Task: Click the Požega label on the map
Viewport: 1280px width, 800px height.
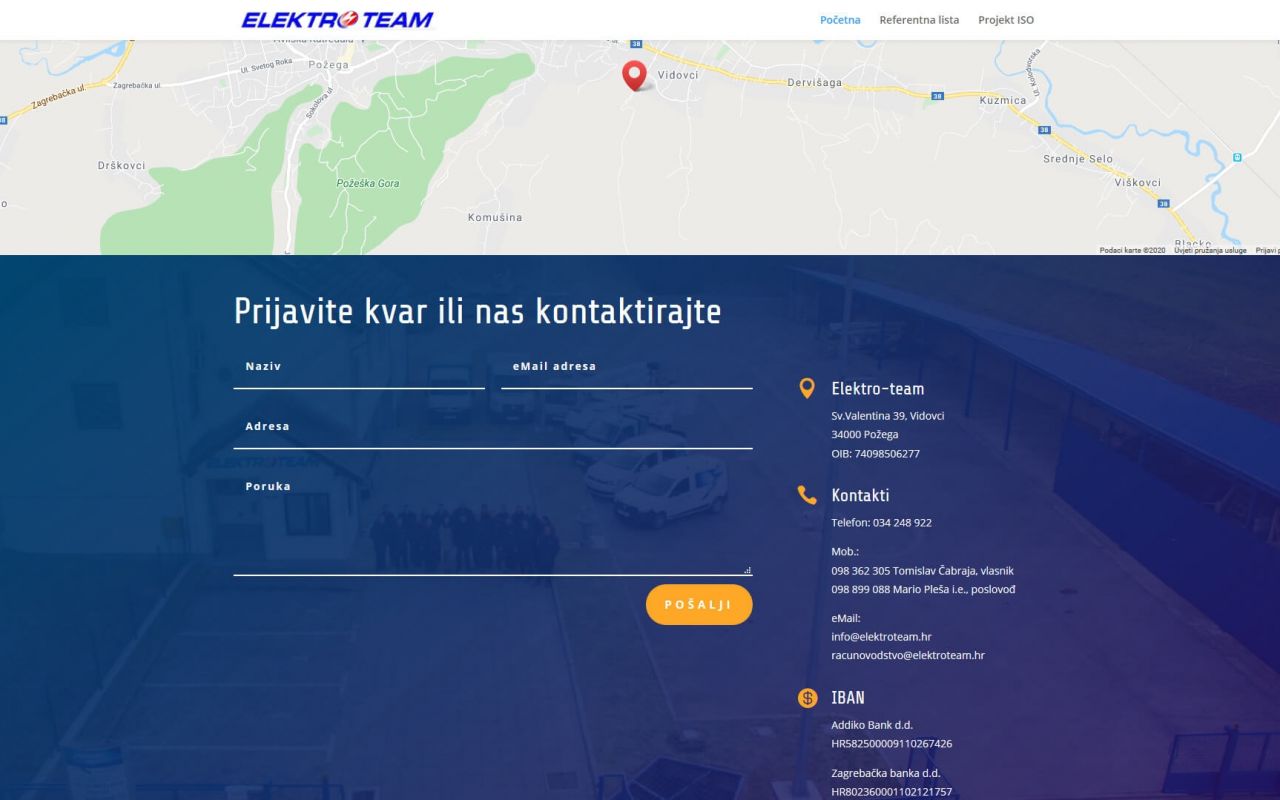Action: 329,65
